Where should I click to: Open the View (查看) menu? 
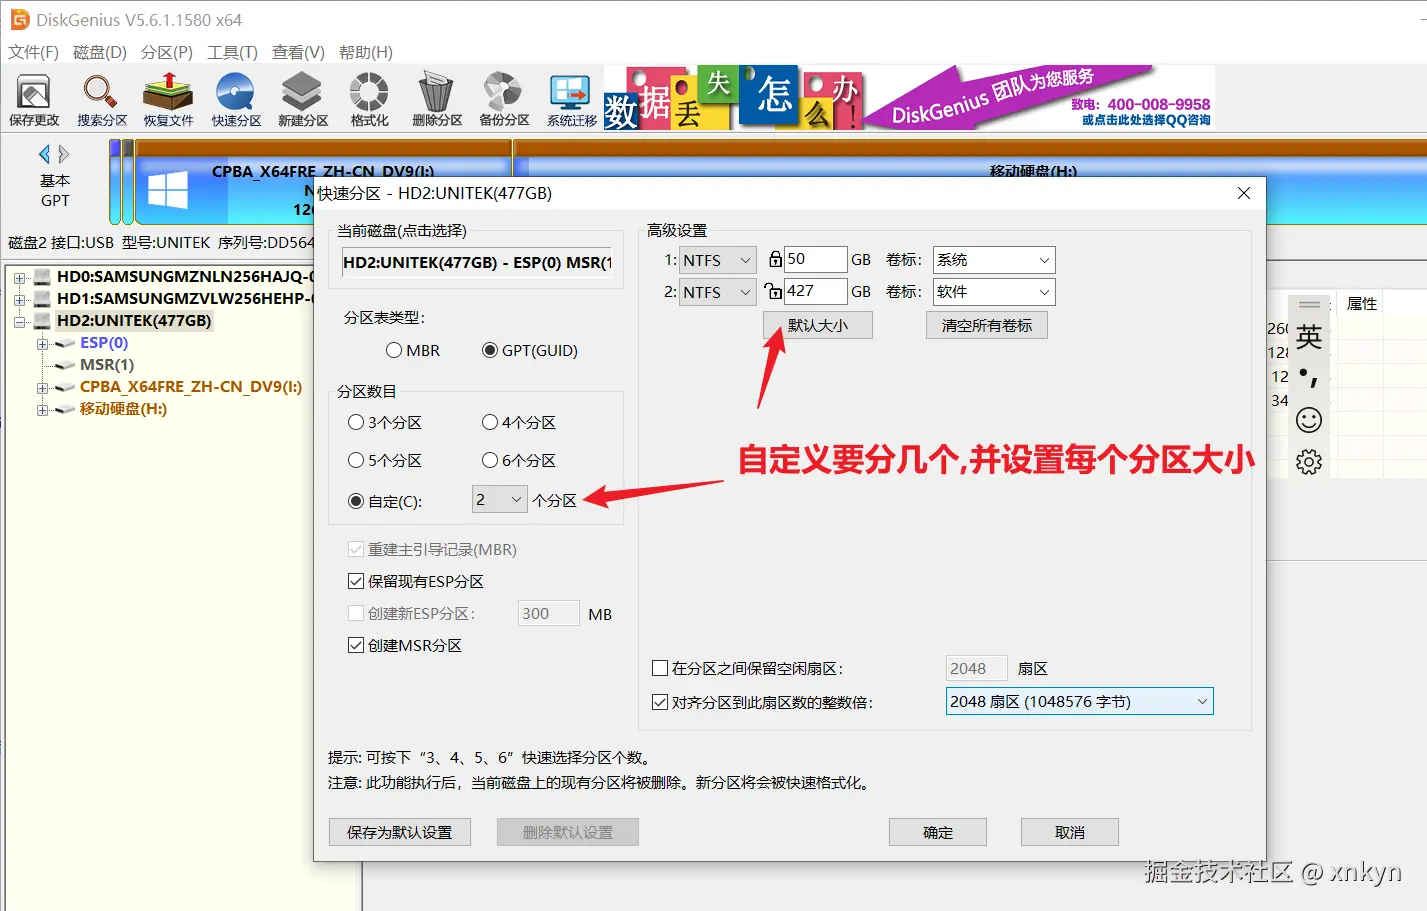[298, 52]
